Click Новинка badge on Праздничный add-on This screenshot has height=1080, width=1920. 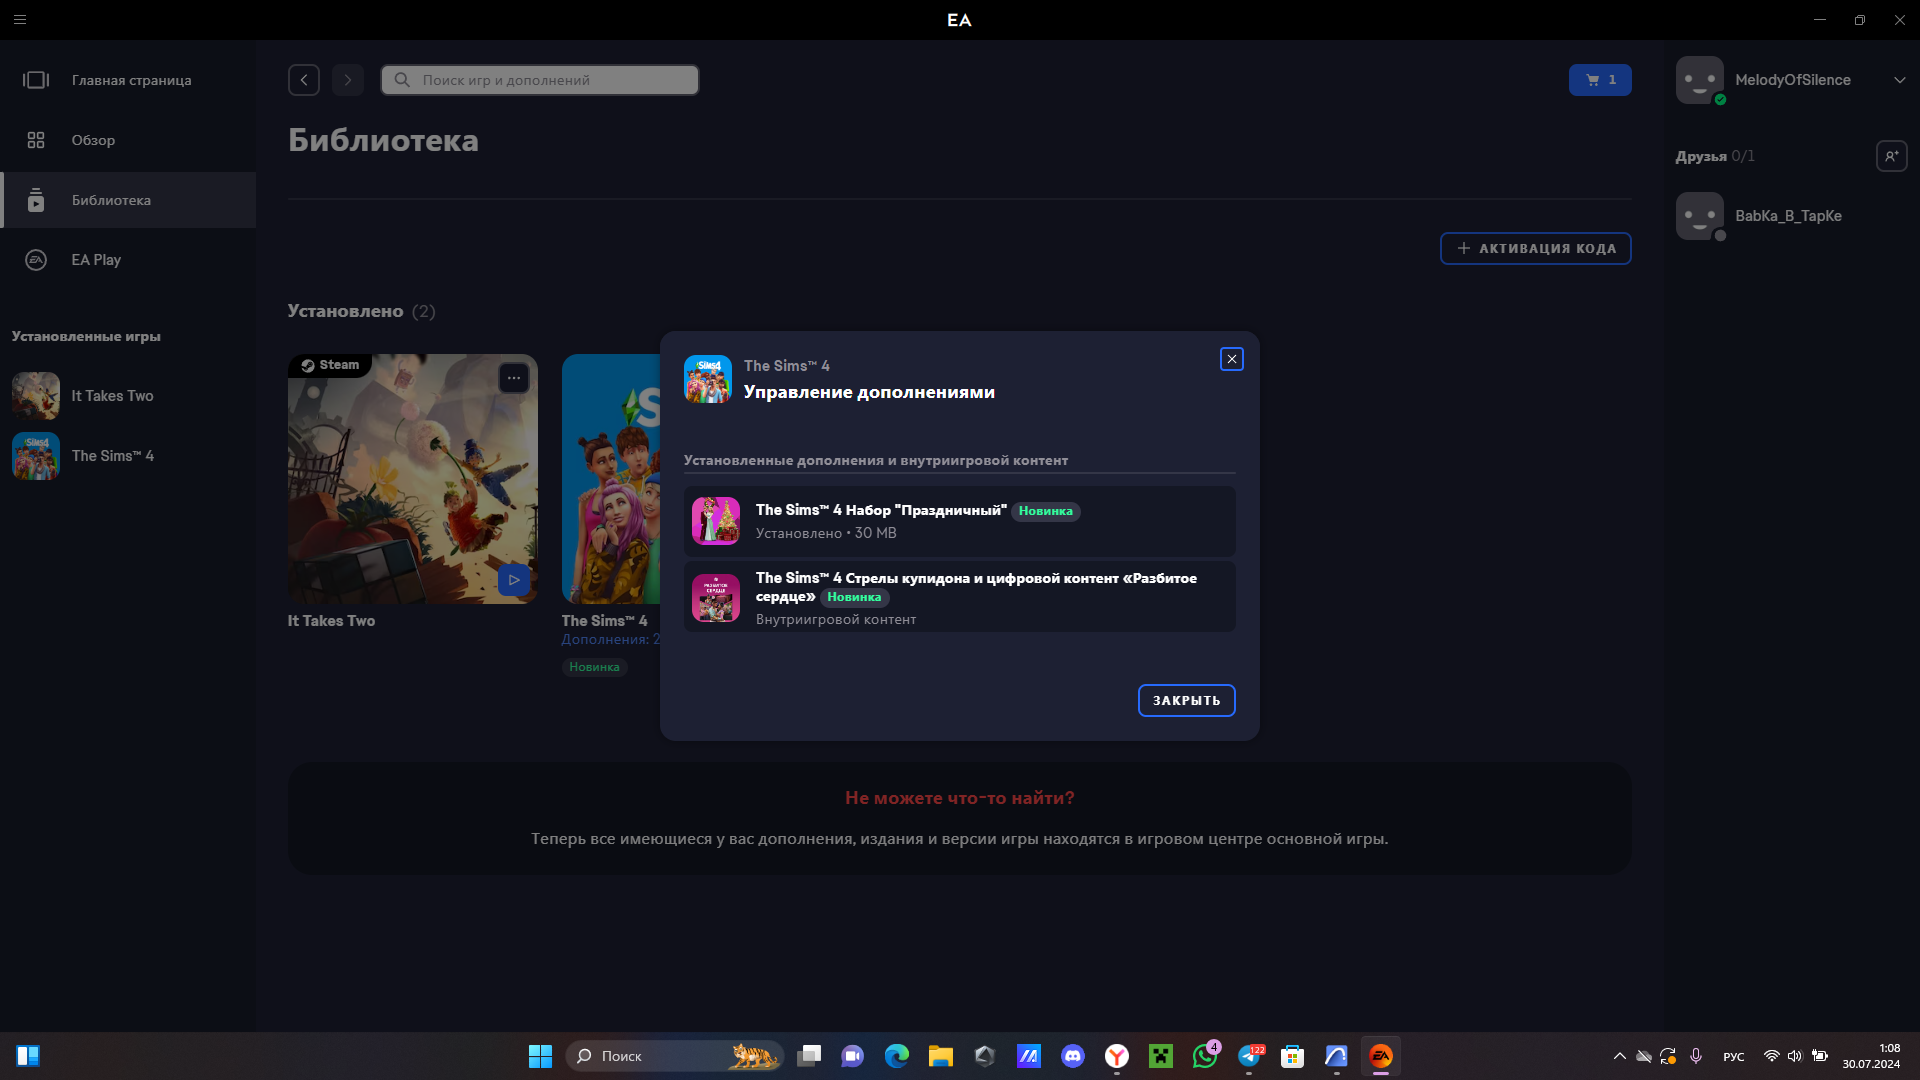coord(1046,511)
